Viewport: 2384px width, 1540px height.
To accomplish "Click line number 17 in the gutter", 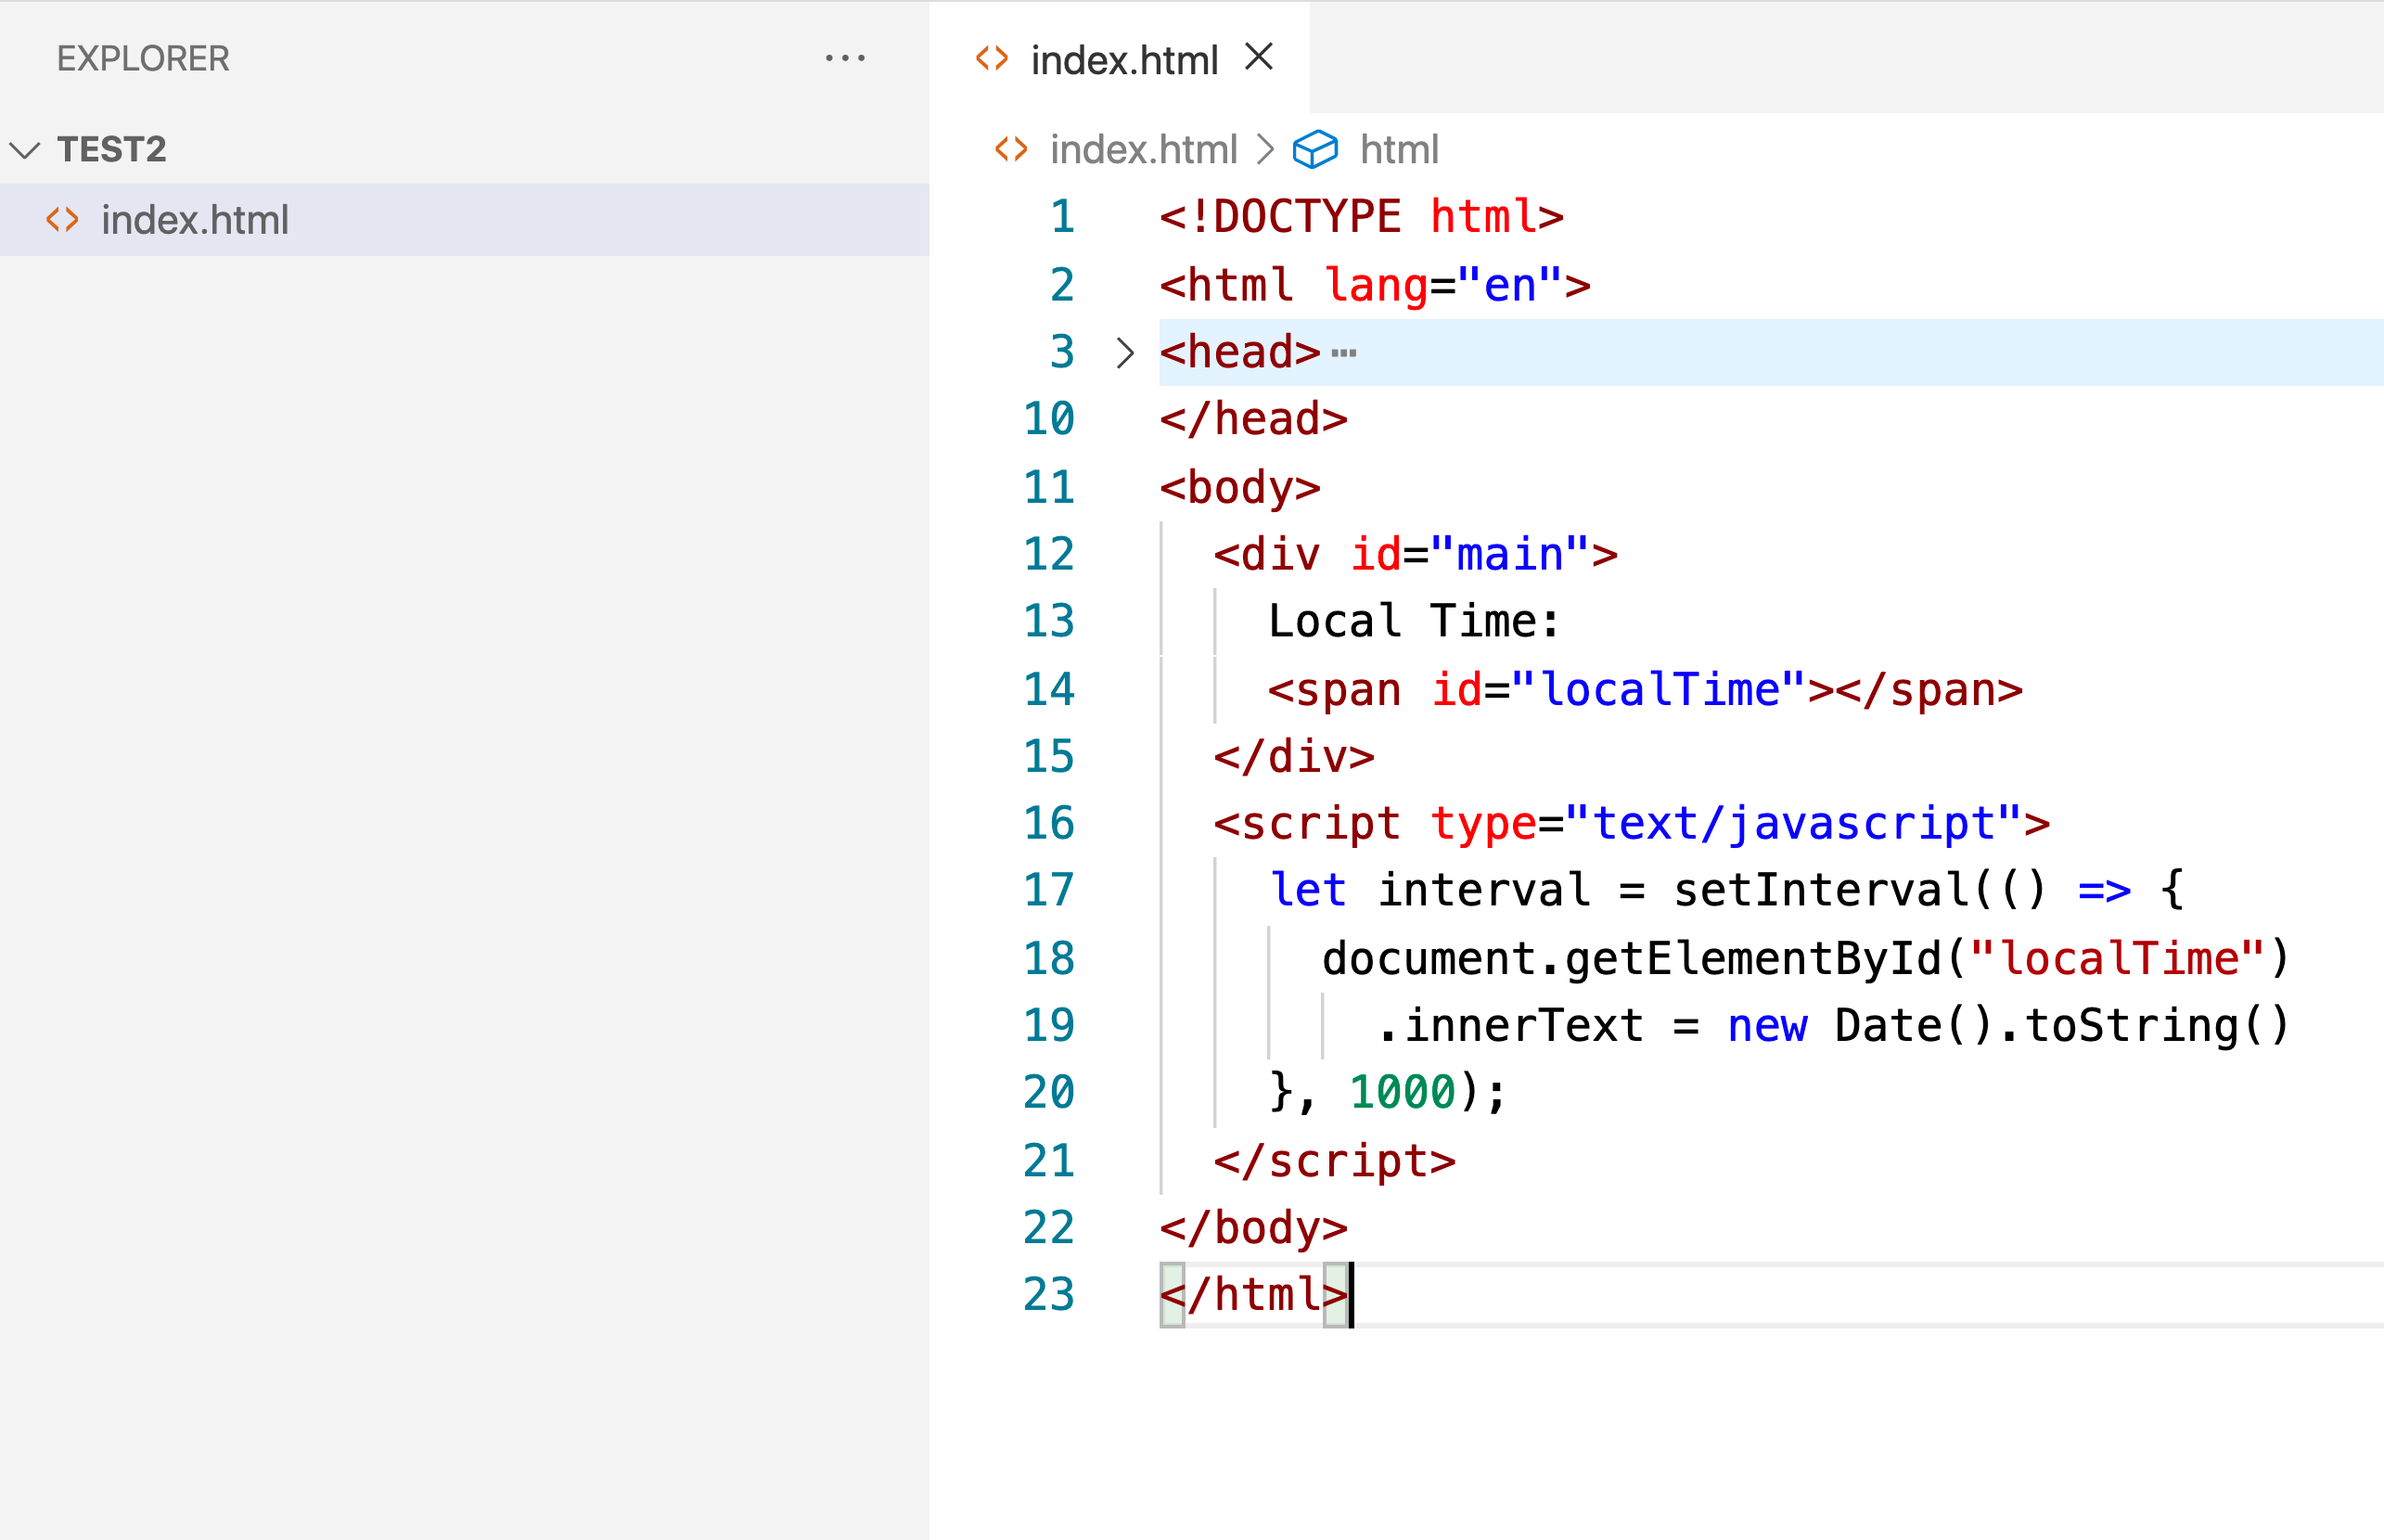I will tap(1049, 890).
